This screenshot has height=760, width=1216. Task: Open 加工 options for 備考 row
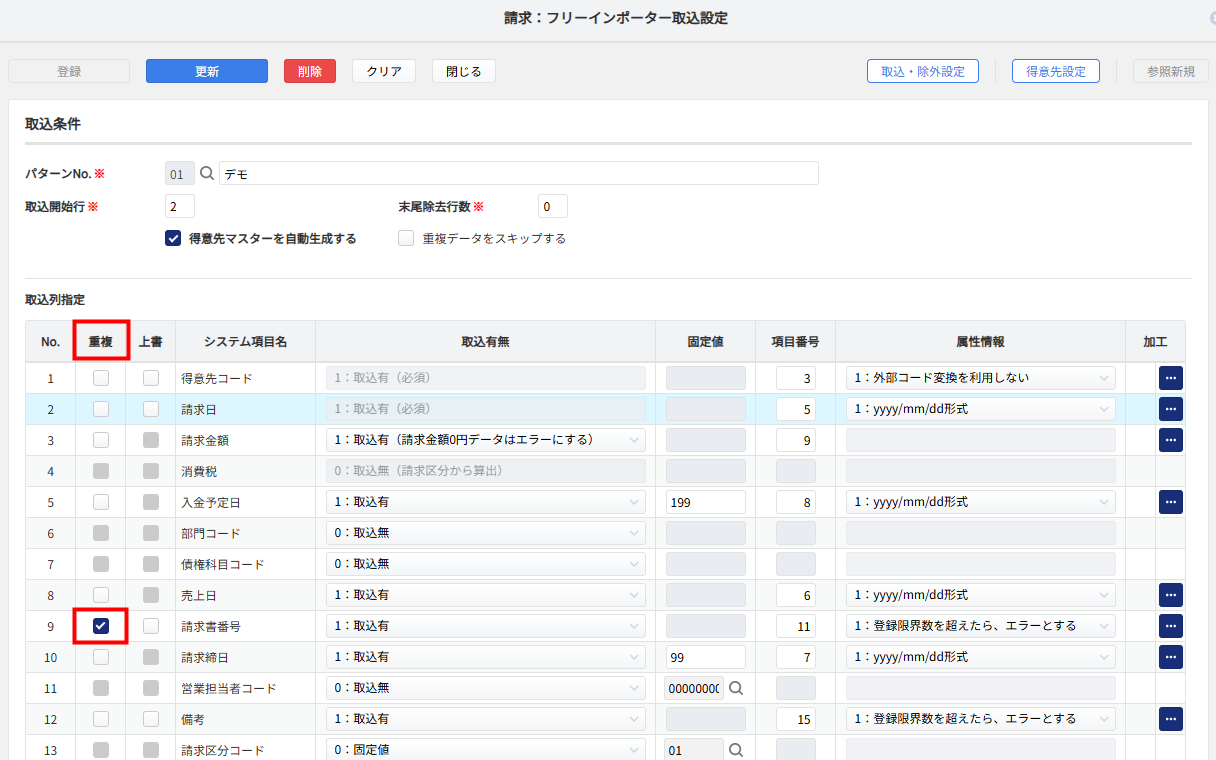click(x=1170, y=719)
